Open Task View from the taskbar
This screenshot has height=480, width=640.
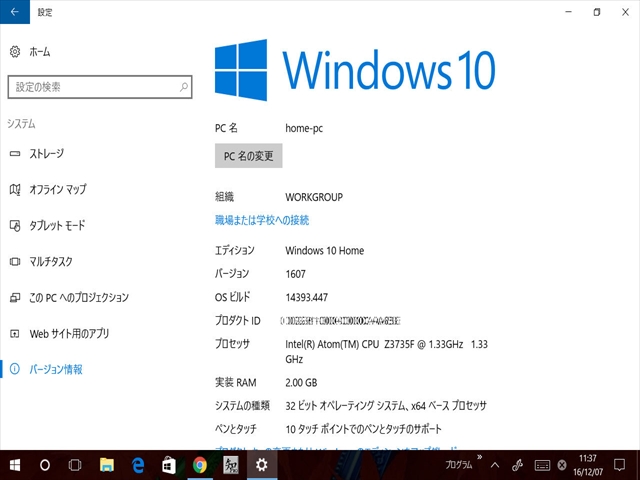(75, 465)
